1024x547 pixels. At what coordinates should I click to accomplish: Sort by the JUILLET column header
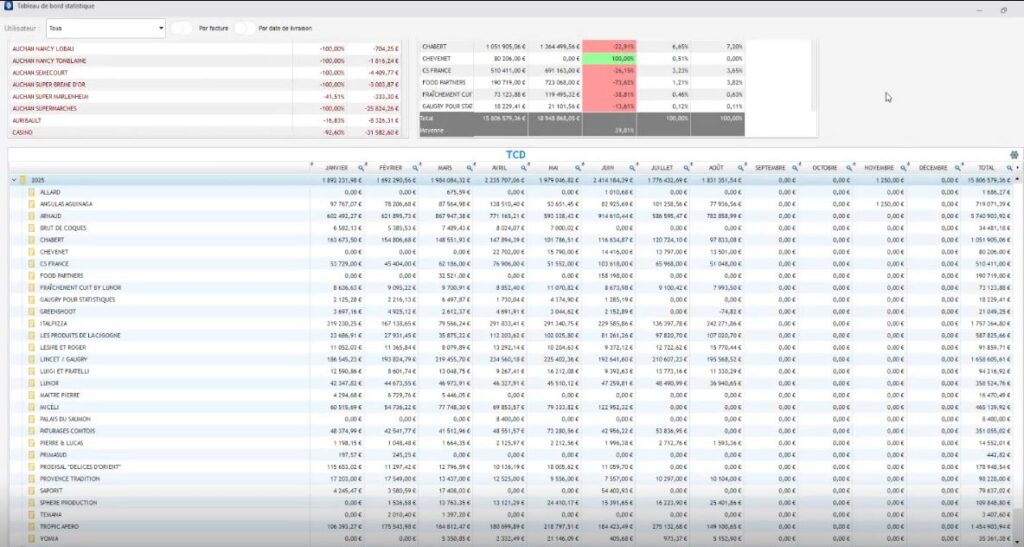[662, 168]
